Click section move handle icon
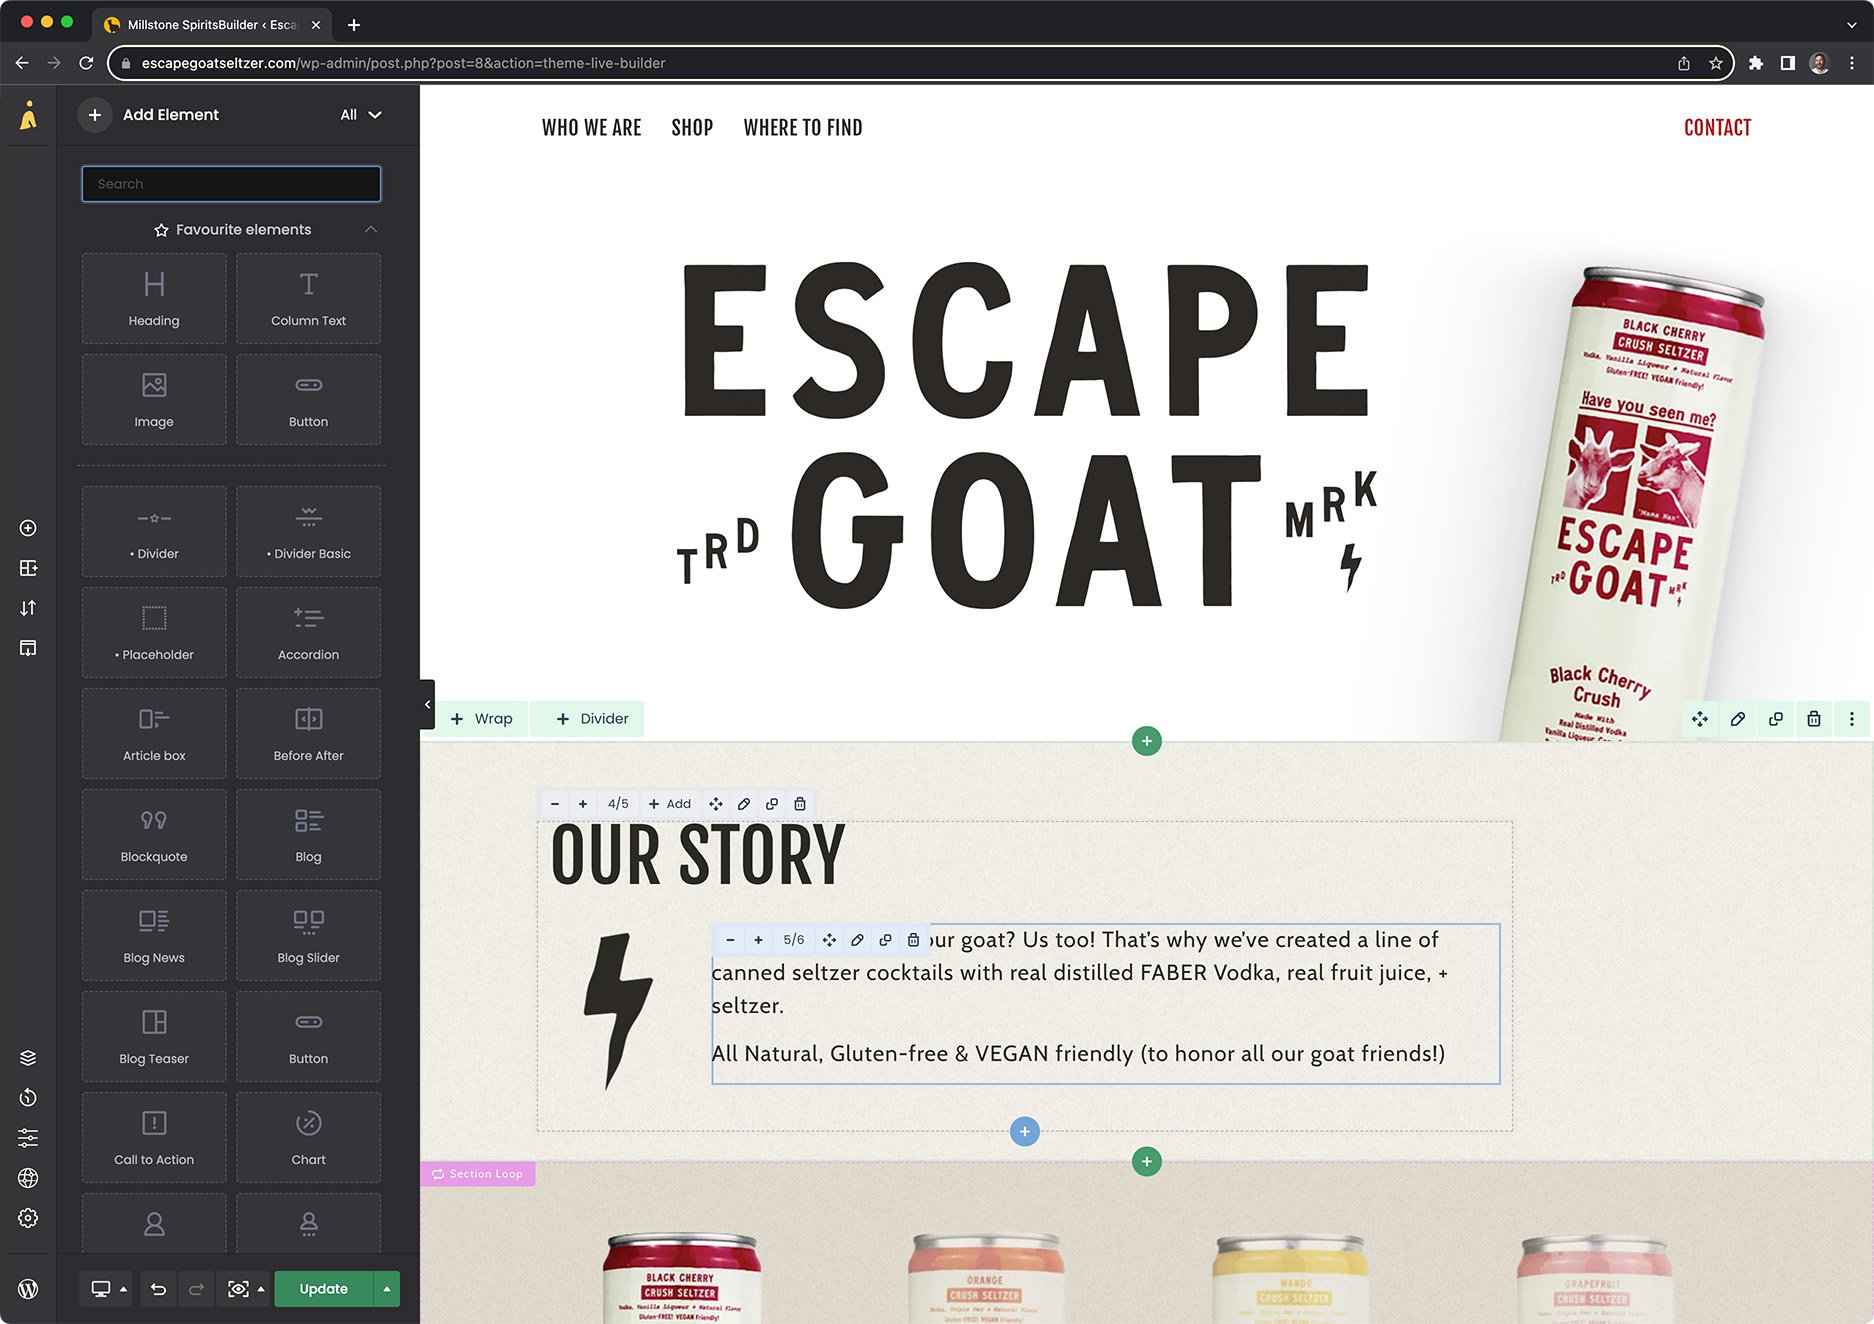 tap(1700, 719)
